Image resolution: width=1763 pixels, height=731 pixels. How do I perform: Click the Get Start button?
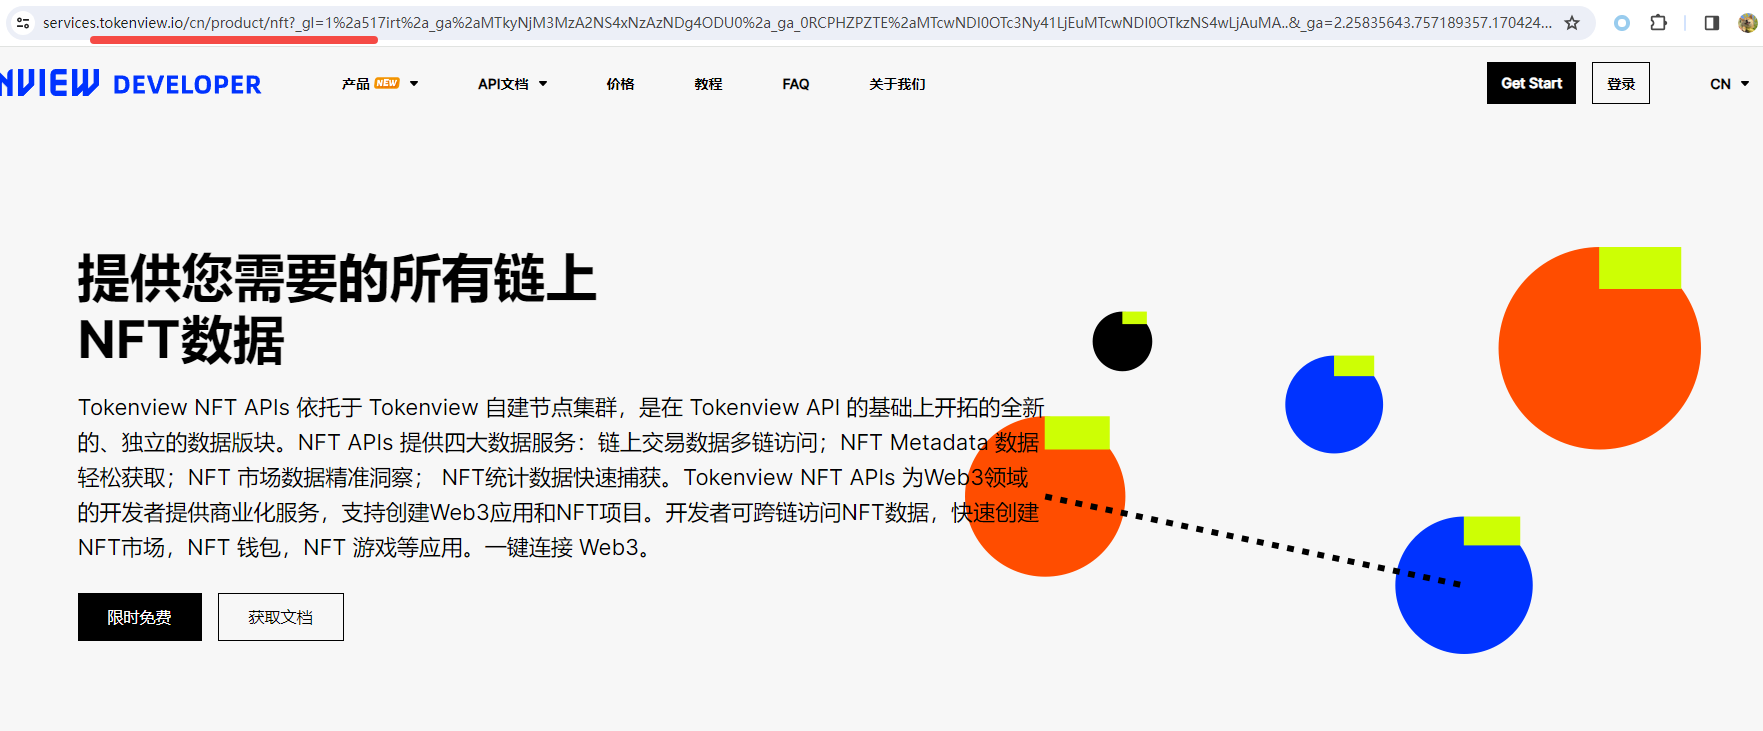point(1531,83)
